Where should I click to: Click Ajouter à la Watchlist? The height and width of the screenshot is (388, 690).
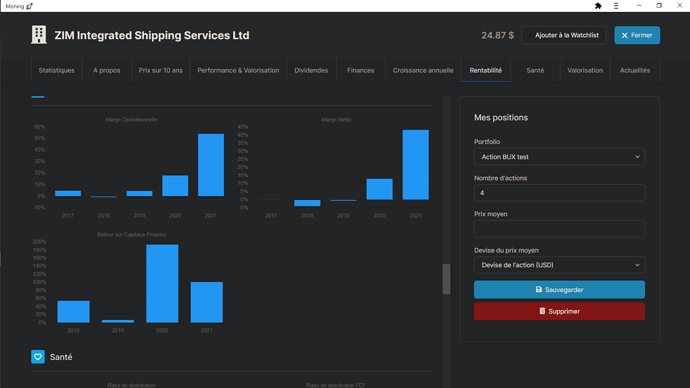click(564, 35)
